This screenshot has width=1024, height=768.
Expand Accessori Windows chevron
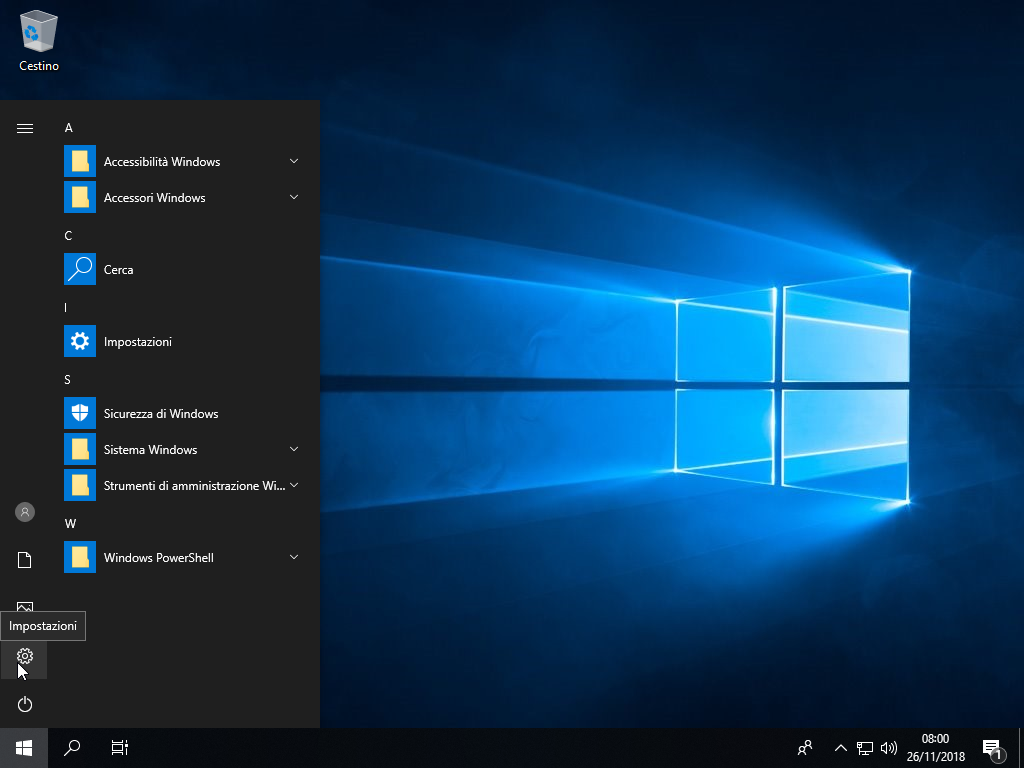[294, 197]
